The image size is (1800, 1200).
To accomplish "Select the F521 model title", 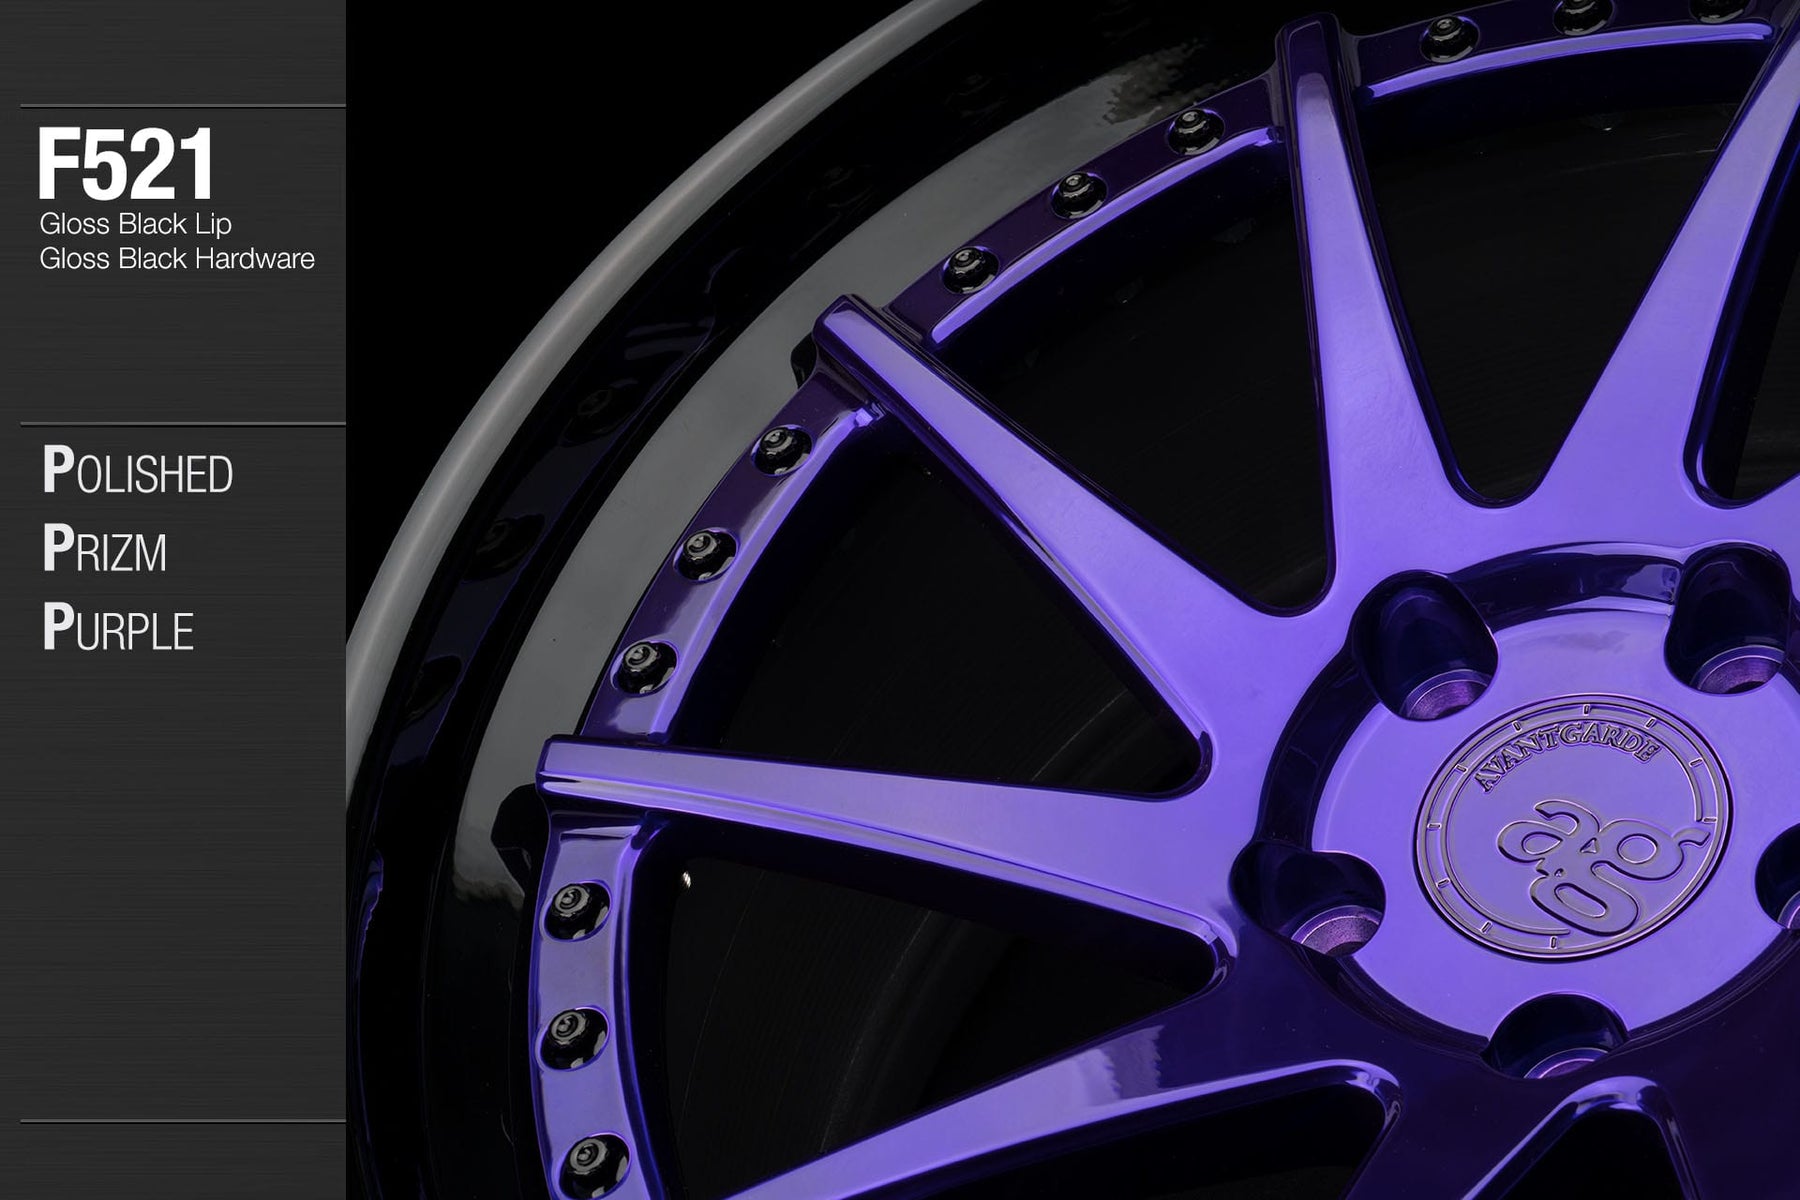I will point(126,165).
